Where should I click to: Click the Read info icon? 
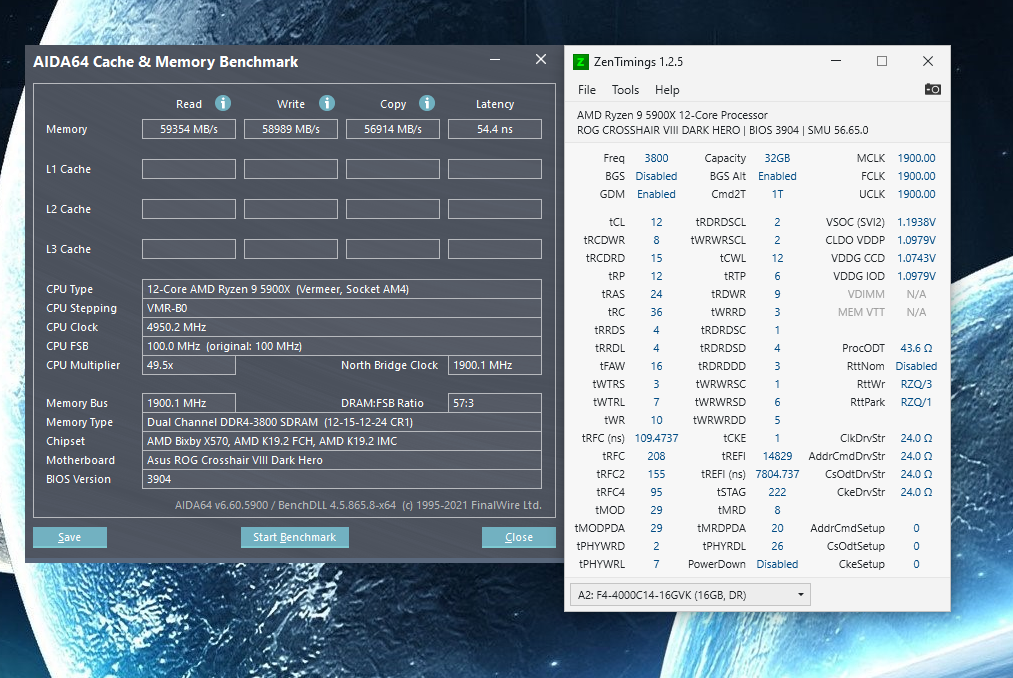223,103
